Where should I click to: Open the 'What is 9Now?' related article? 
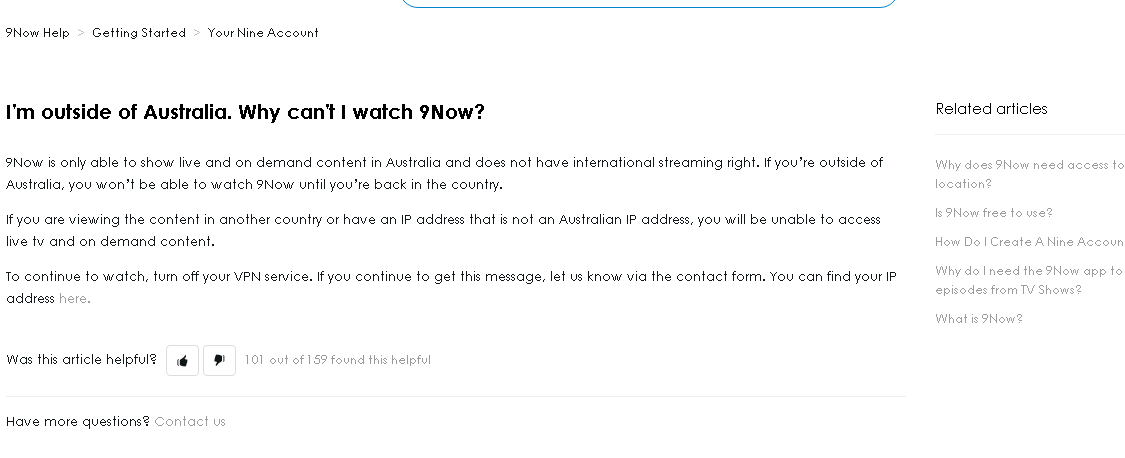(979, 319)
